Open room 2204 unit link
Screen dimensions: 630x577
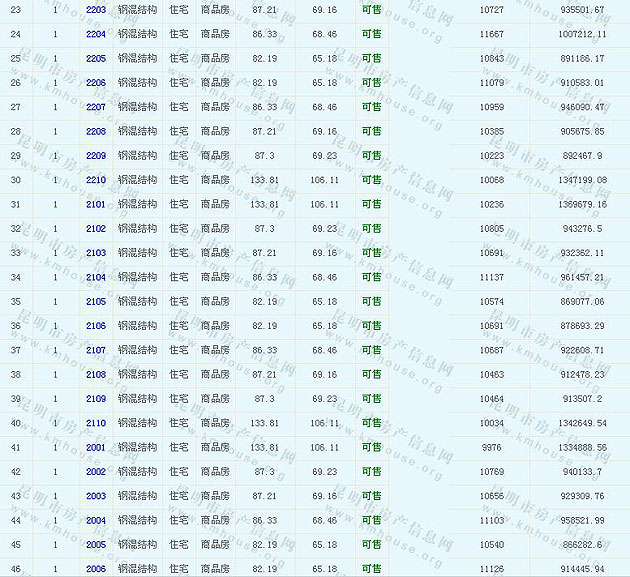point(96,34)
